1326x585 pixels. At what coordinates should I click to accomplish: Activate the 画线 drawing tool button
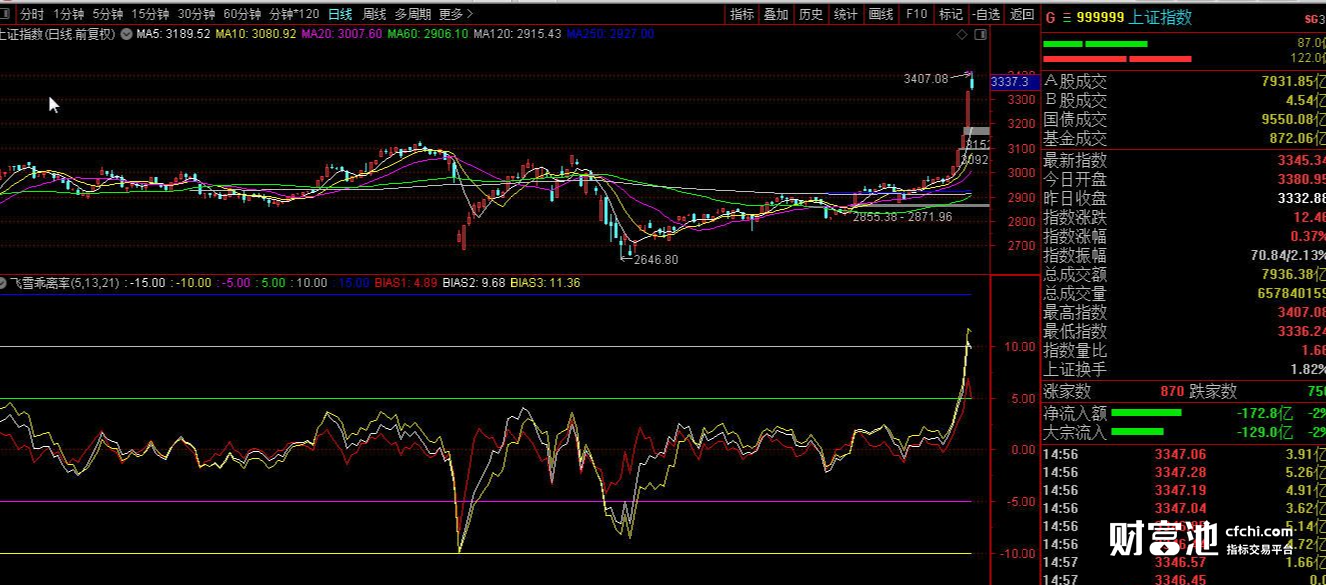[x=881, y=14]
